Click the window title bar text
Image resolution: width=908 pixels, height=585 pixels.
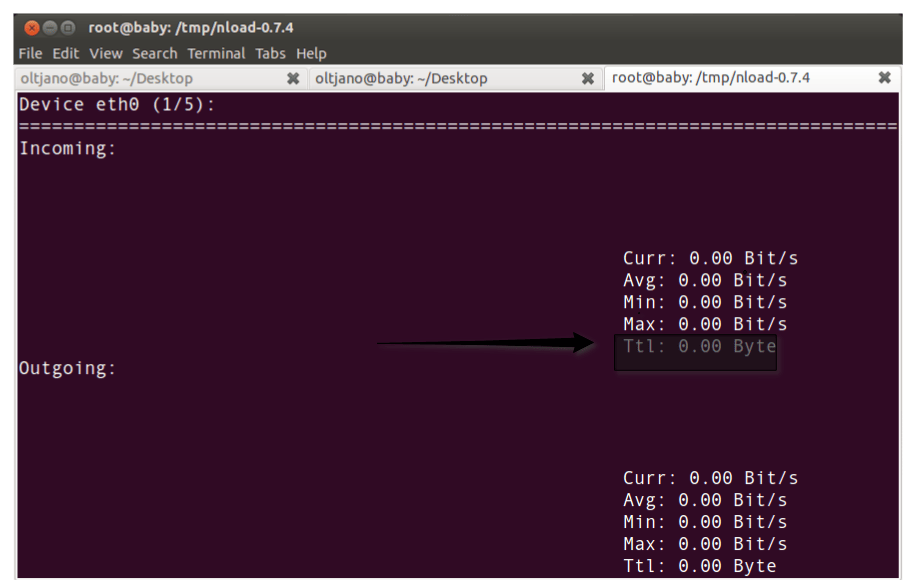[190, 28]
